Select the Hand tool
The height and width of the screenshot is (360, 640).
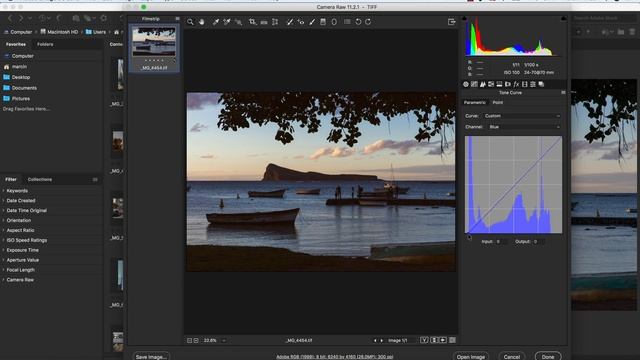(x=202, y=22)
